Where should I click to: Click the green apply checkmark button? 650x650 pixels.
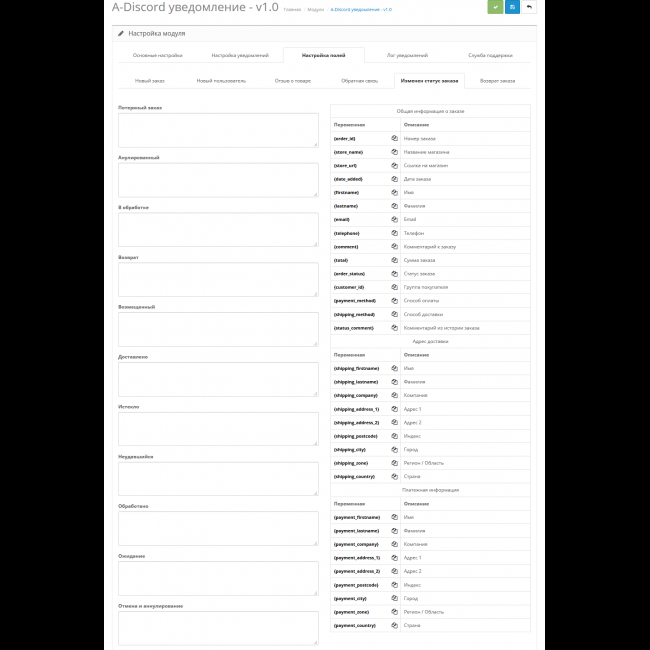(x=495, y=7)
